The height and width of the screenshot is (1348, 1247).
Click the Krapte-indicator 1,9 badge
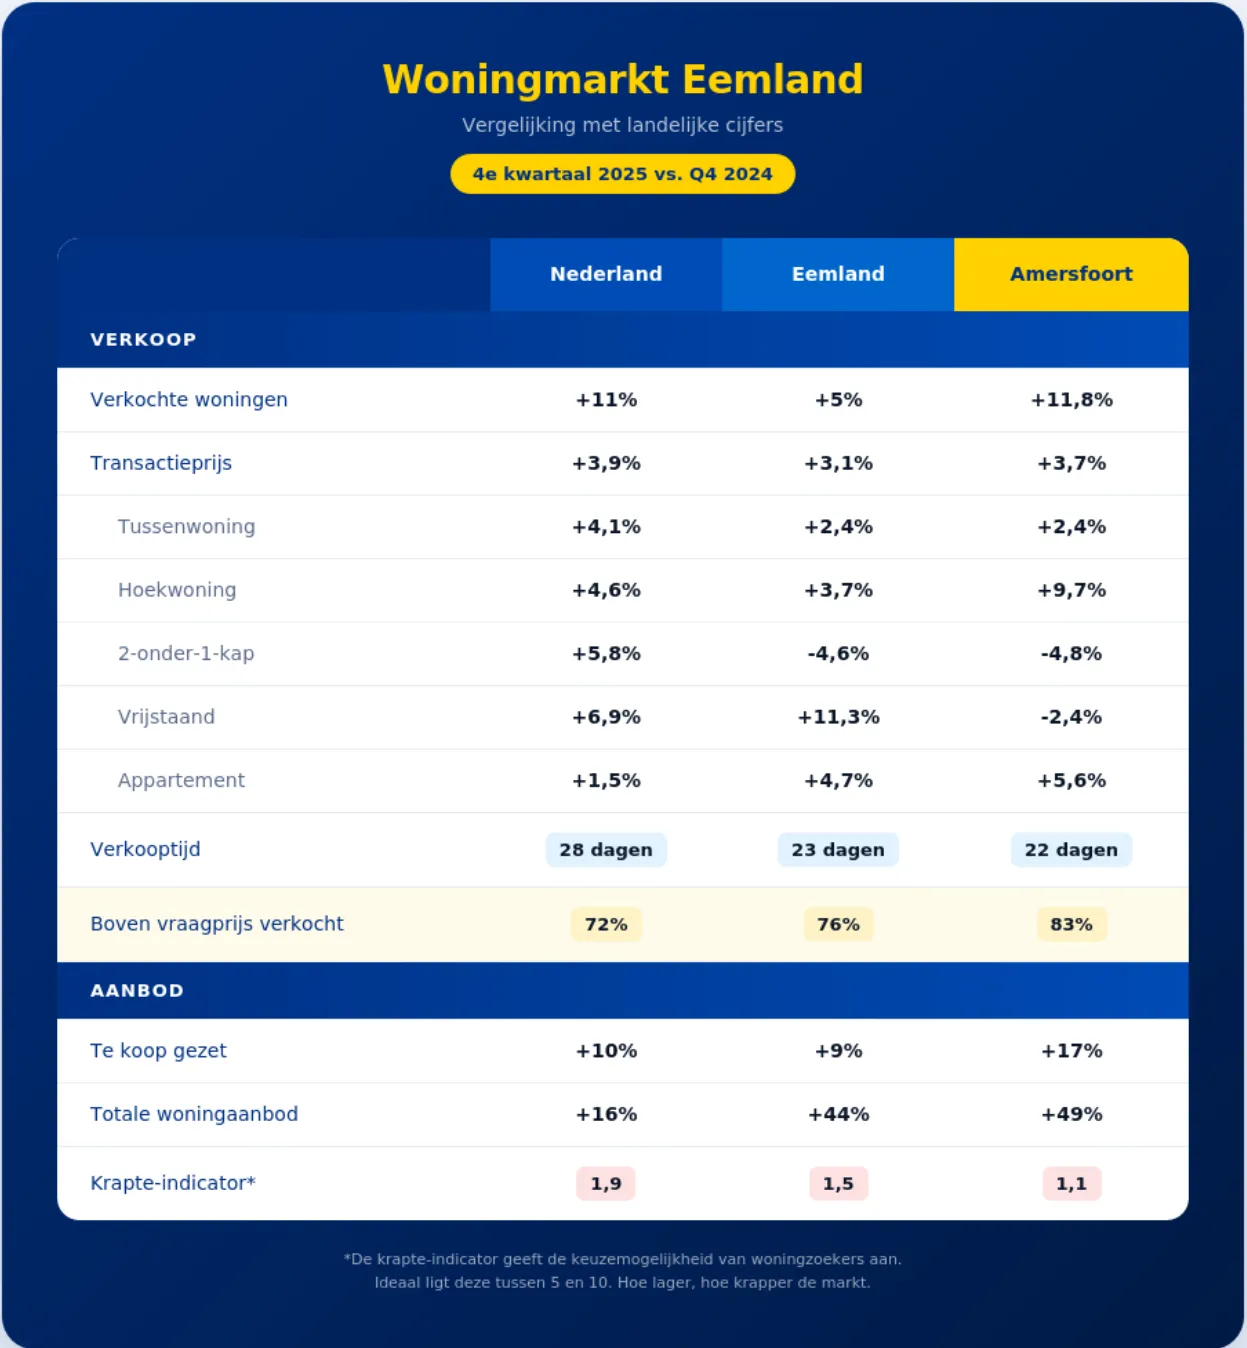point(606,1184)
